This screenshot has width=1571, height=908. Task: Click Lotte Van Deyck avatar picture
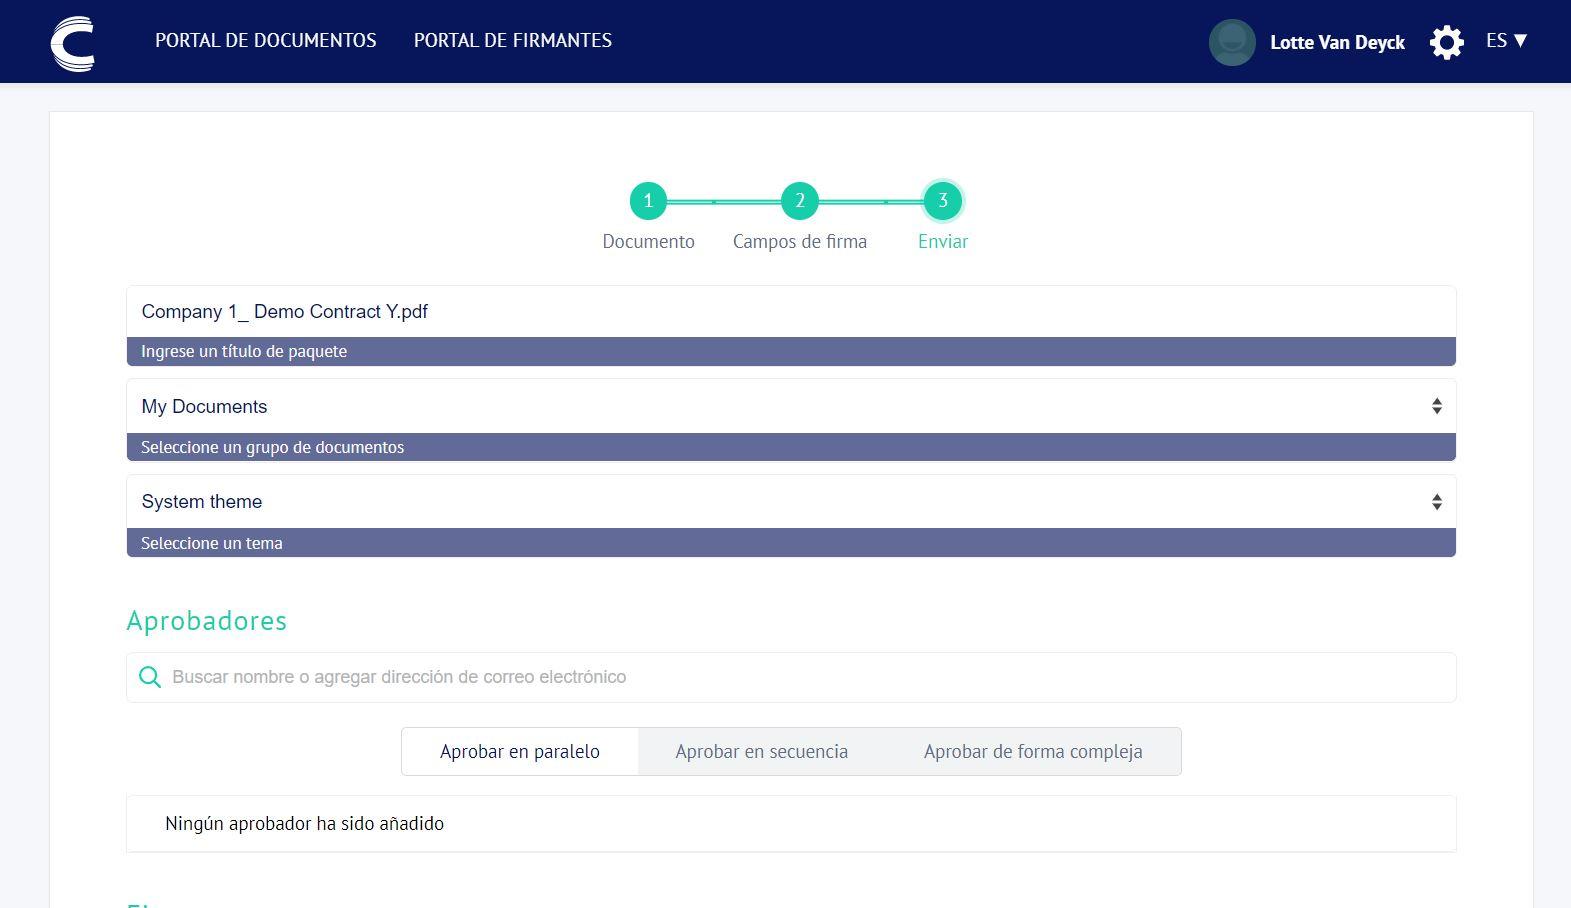point(1232,42)
